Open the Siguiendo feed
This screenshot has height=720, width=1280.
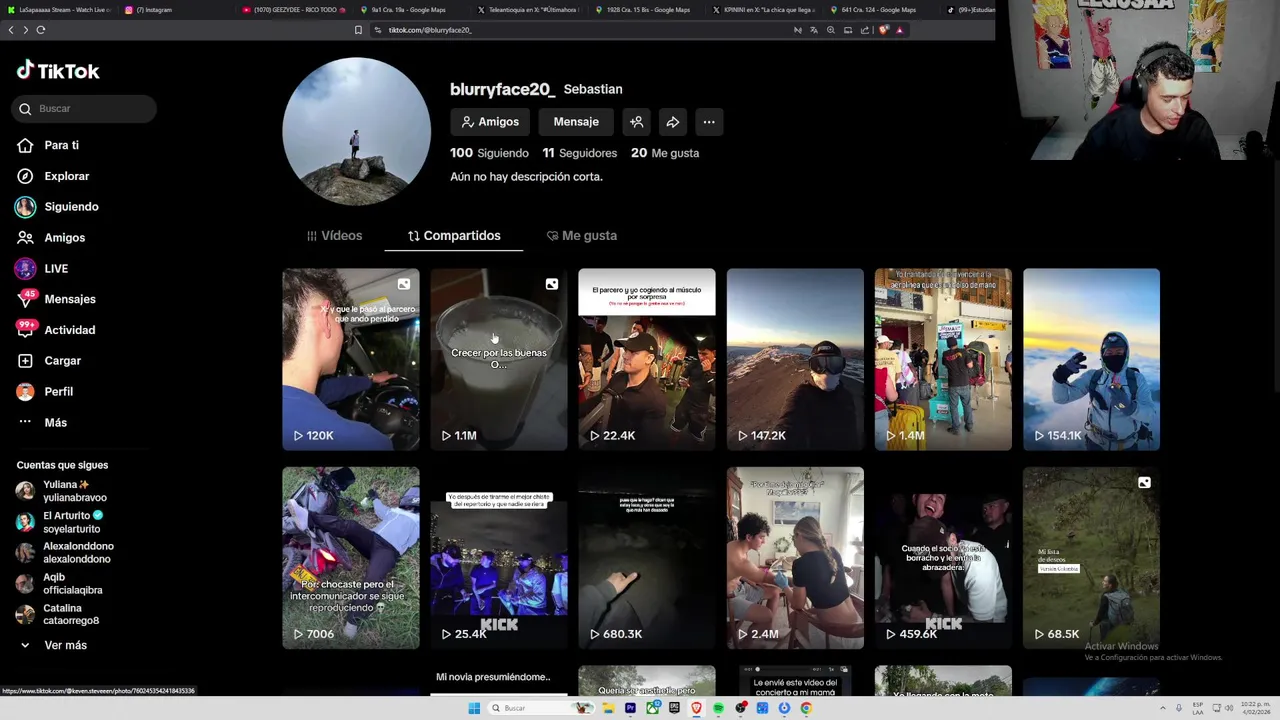(57, 207)
